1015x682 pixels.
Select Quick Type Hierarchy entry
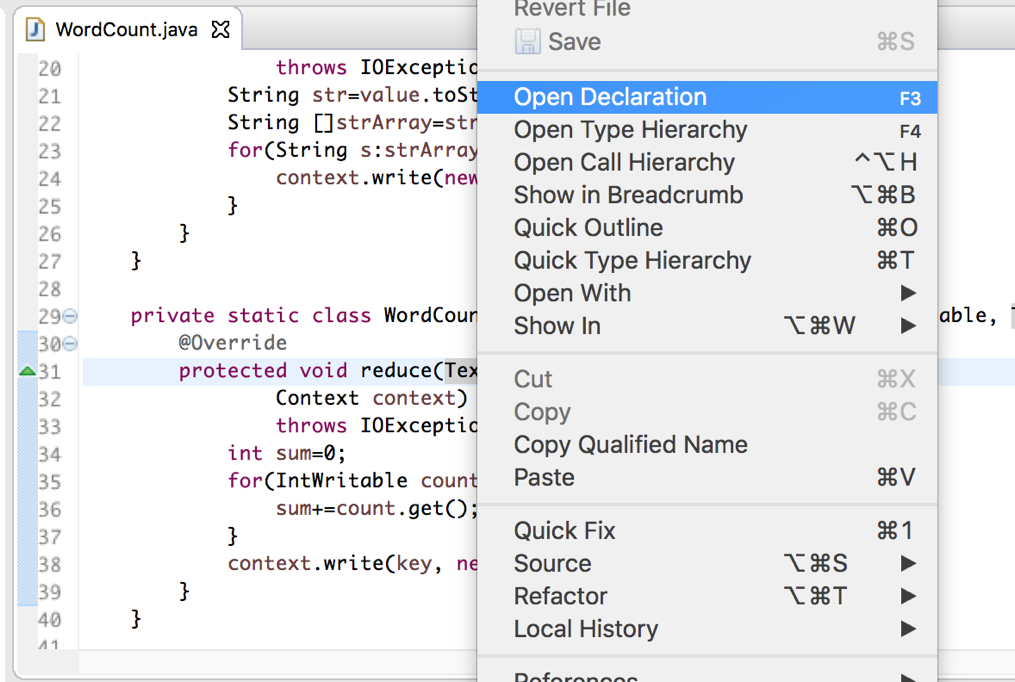click(x=707, y=261)
